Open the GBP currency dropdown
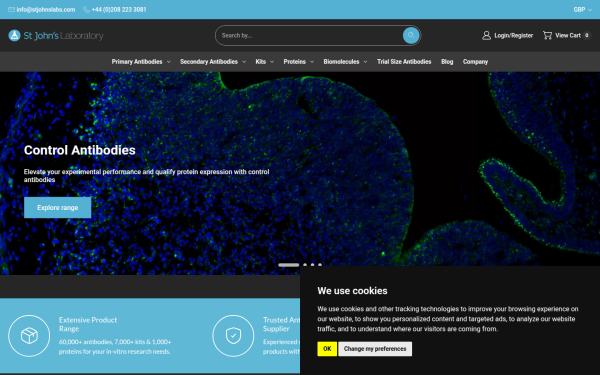 582,10
